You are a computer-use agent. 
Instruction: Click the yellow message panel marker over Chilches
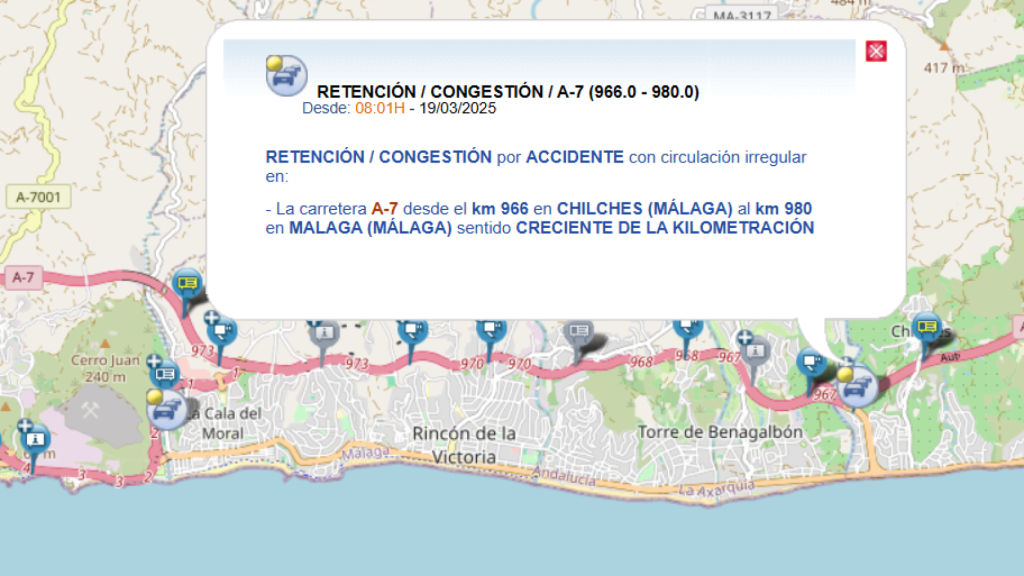pos(928,327)
